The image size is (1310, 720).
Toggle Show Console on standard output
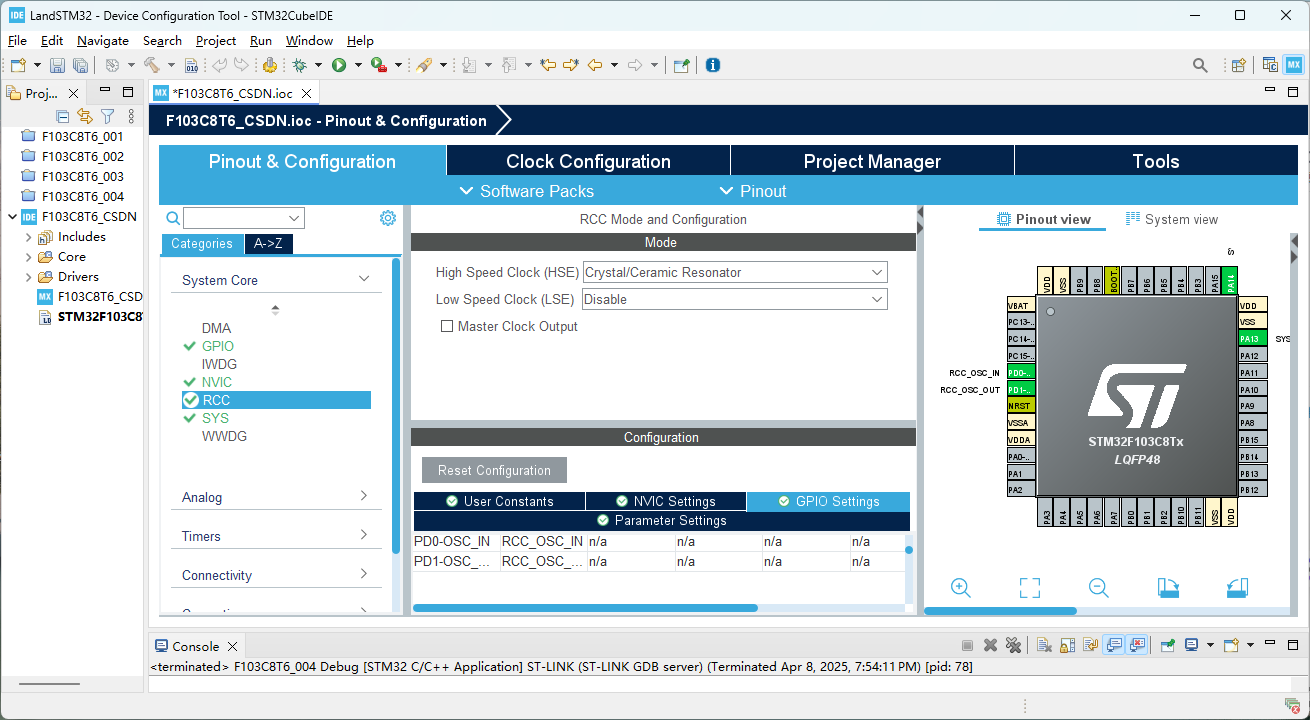pyautogui.click(x=1114, y=646)
